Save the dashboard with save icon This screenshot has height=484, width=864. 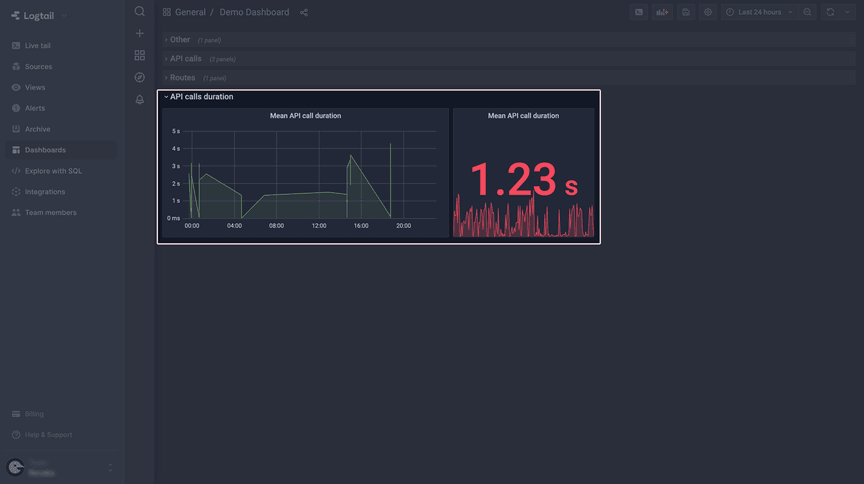(685, 12)
